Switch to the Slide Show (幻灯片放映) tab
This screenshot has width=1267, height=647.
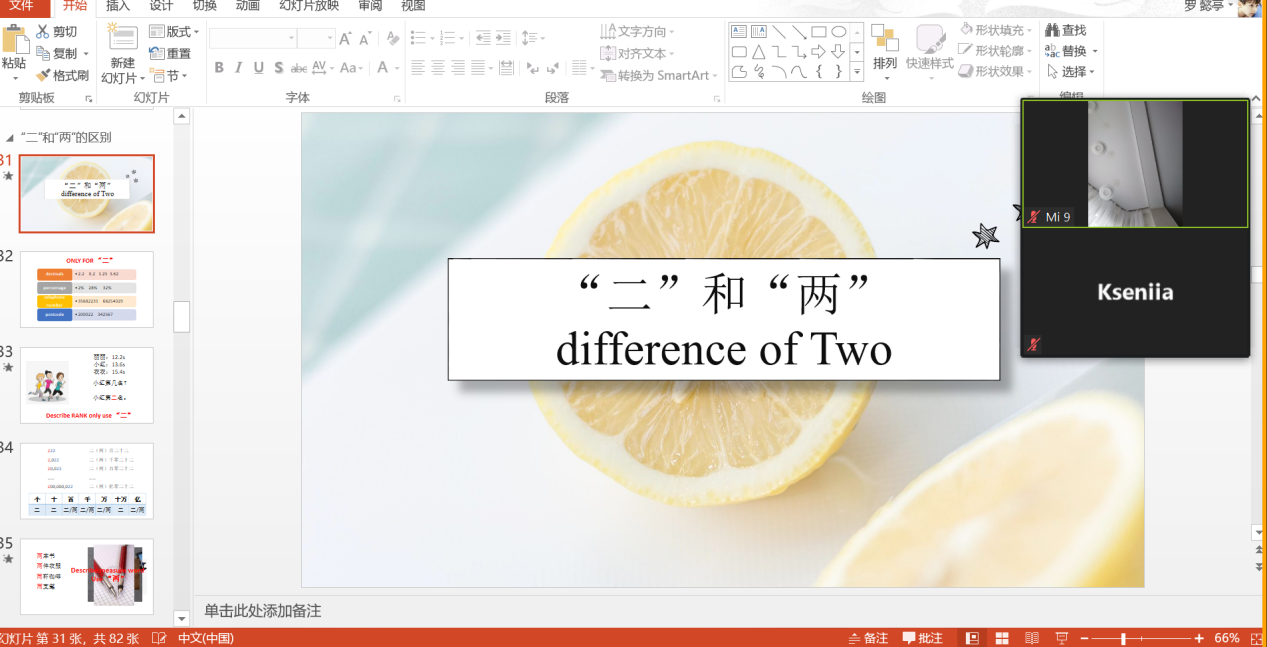click(x=309, y=6)
